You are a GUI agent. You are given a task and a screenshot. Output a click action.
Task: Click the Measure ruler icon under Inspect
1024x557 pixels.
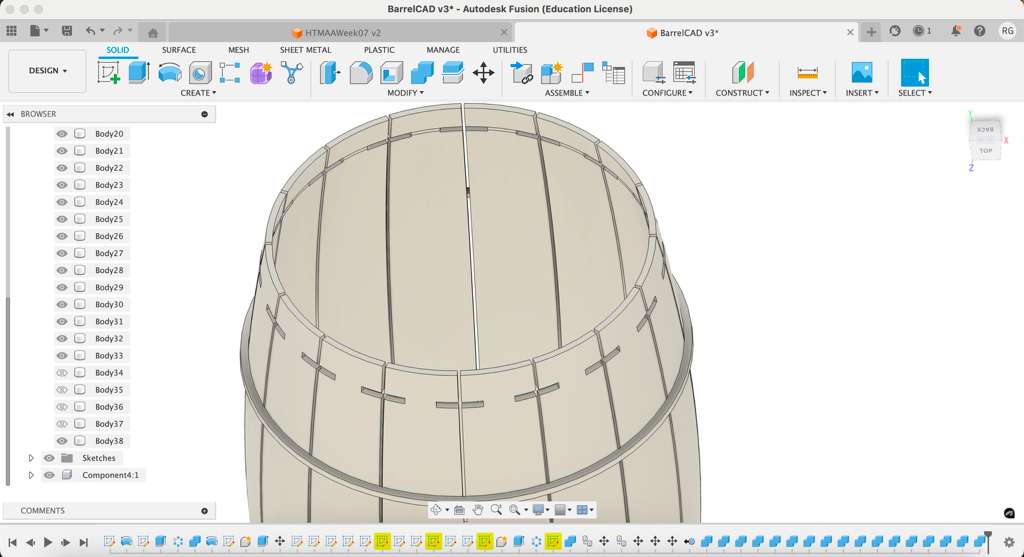click(x=807, y=72)
